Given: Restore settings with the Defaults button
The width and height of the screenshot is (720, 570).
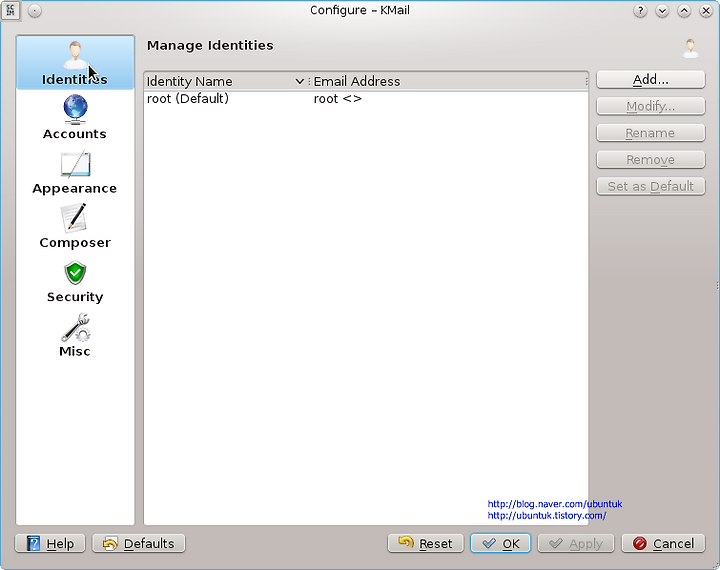Looking at the screenshot, I should [x=139, y=543].
